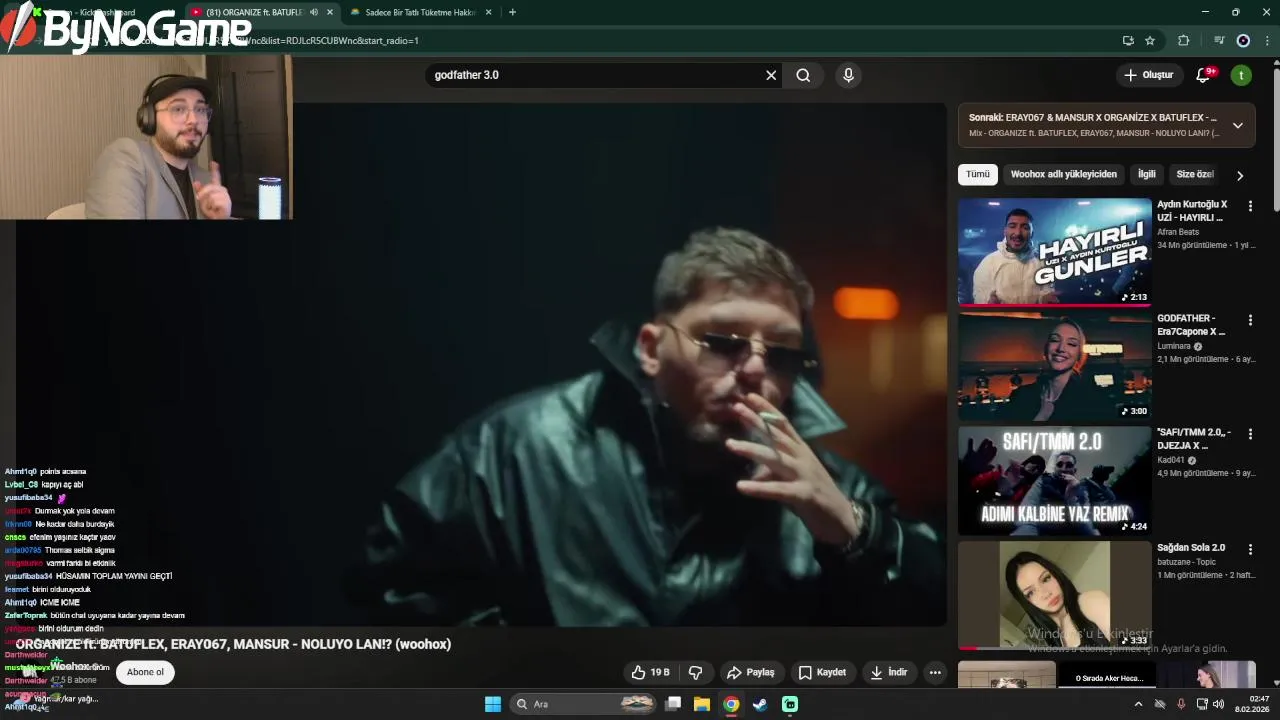Download the video with İndir
Image resolution: width=1280 pixels, height=720 pixels.
click(x=888, y=672)
